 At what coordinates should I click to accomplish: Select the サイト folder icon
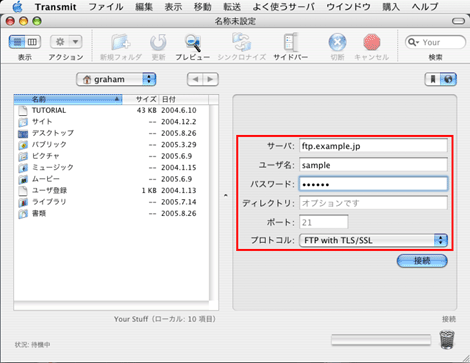click(x=23, y=122)
